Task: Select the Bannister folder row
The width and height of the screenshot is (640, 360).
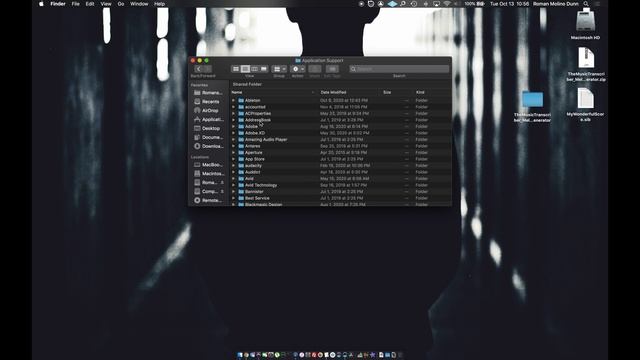Action: [340, 192]
